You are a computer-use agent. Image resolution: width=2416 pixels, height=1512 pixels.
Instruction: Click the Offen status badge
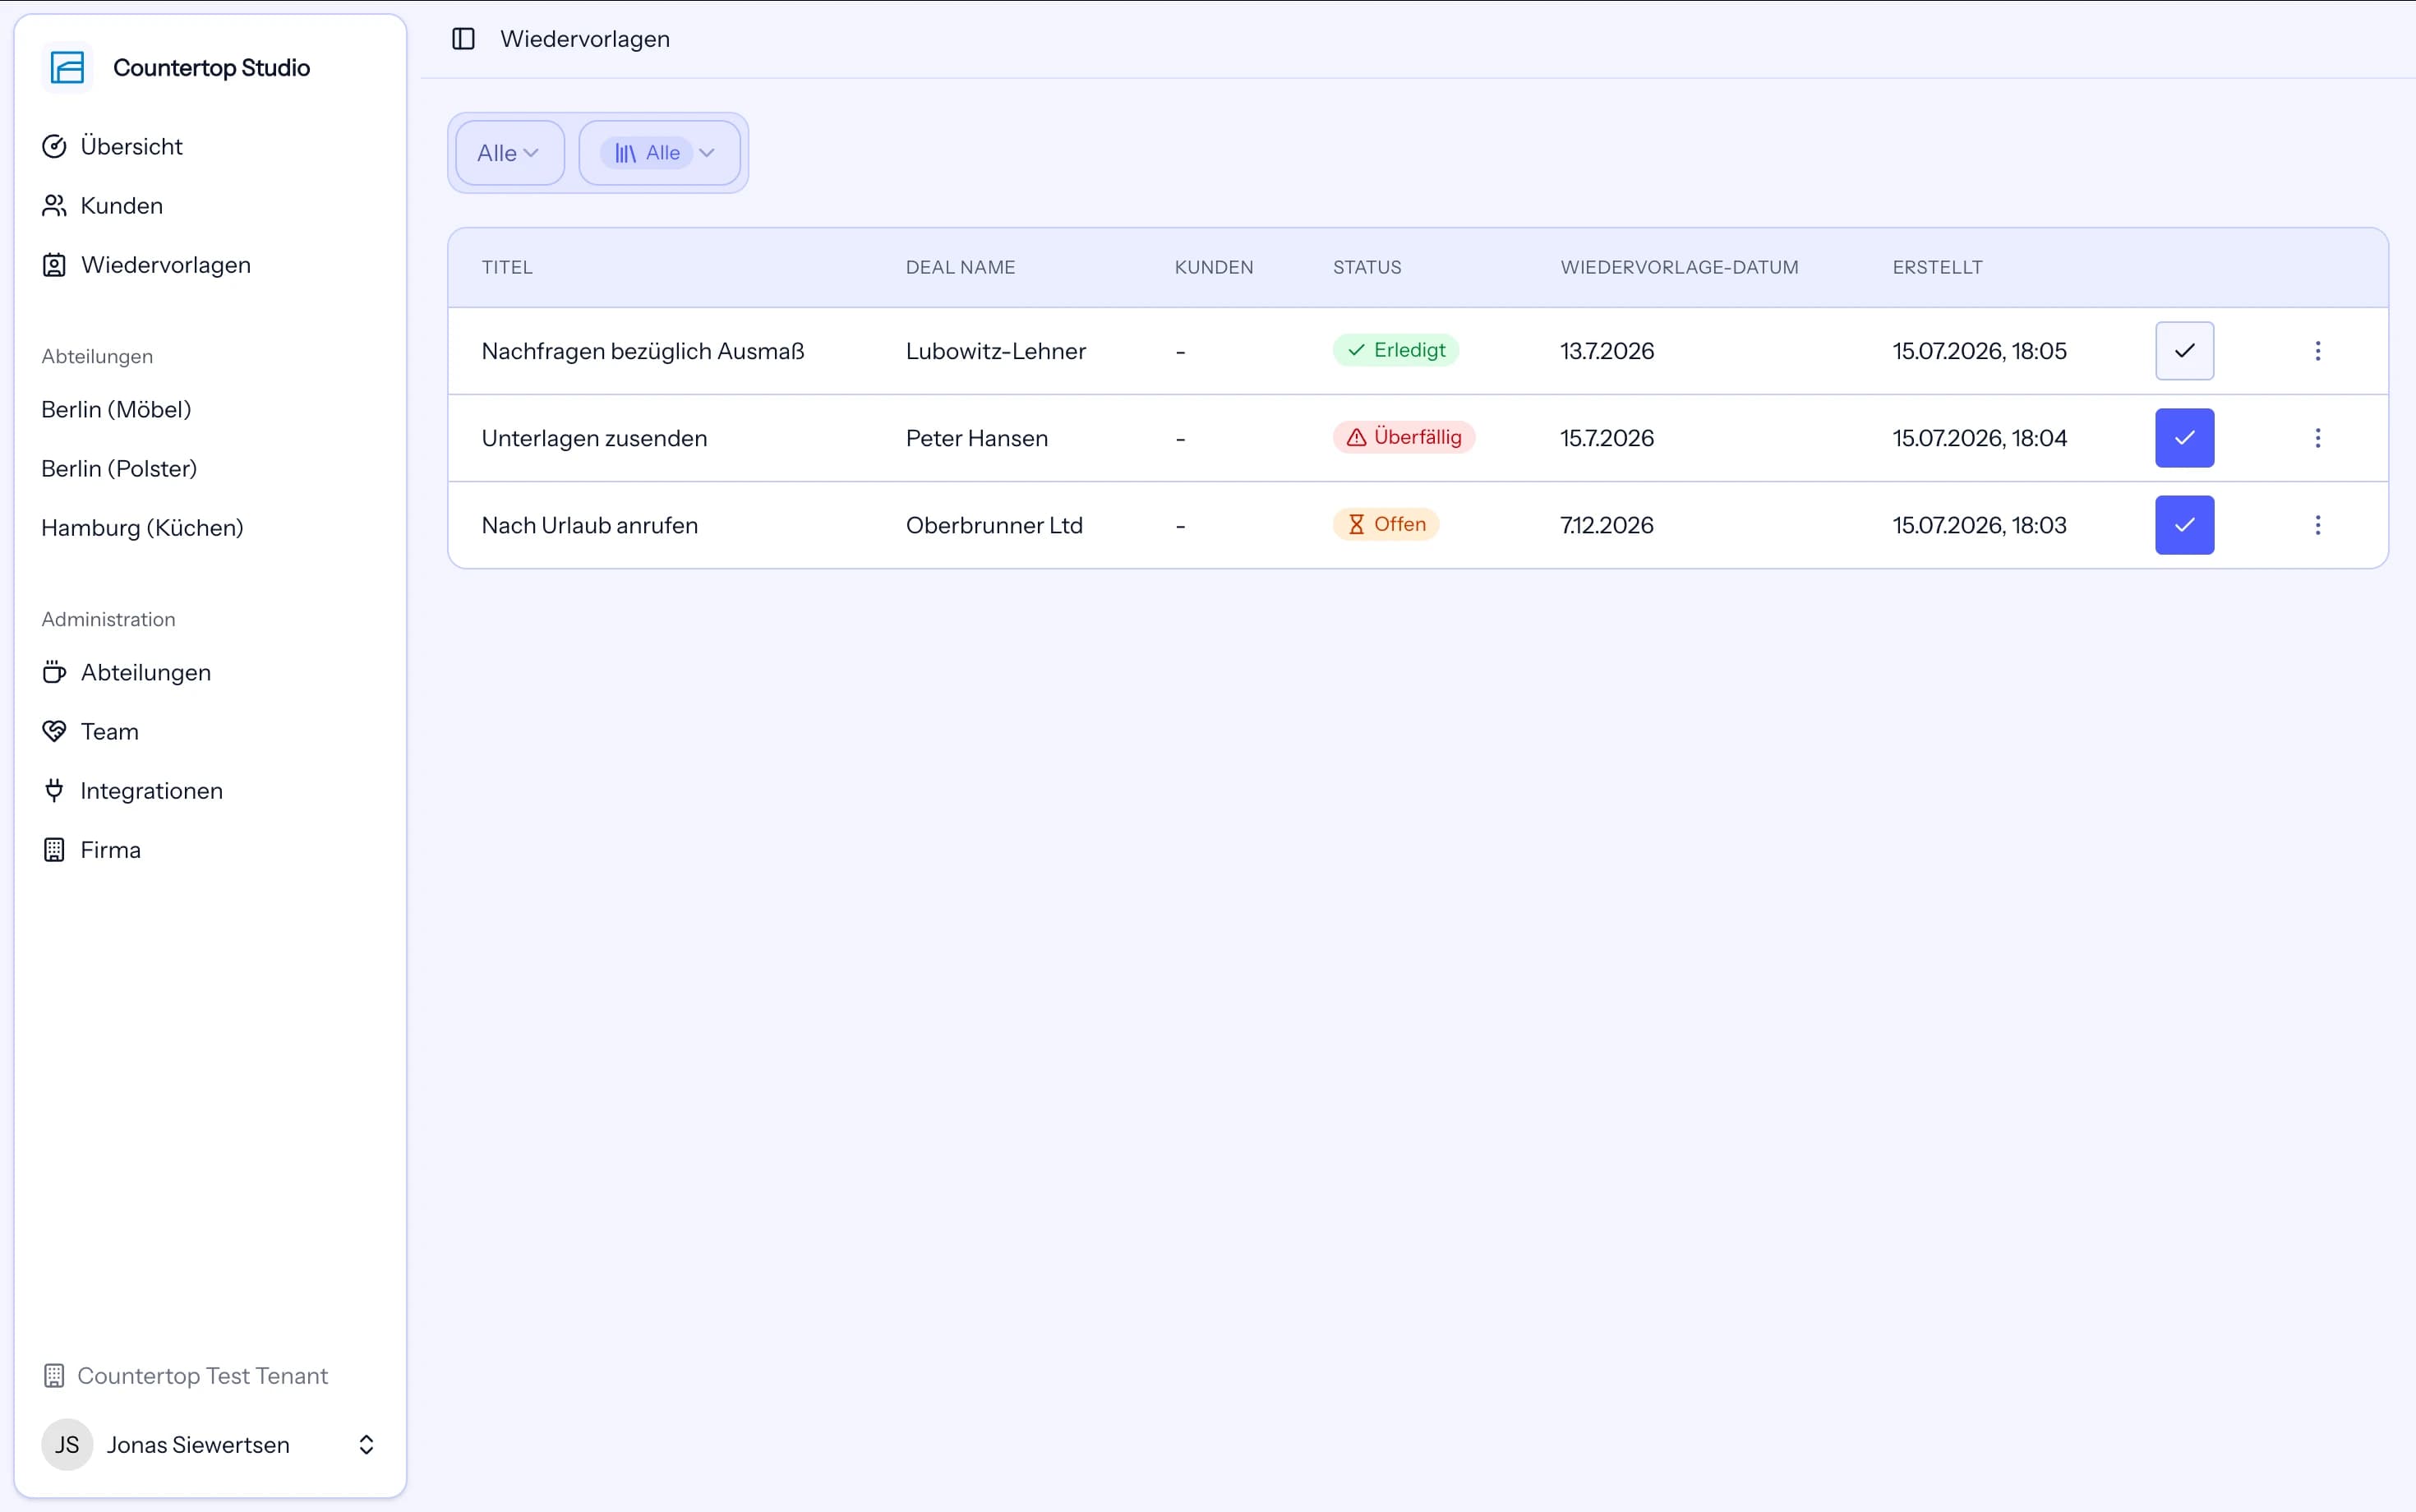1386,524
